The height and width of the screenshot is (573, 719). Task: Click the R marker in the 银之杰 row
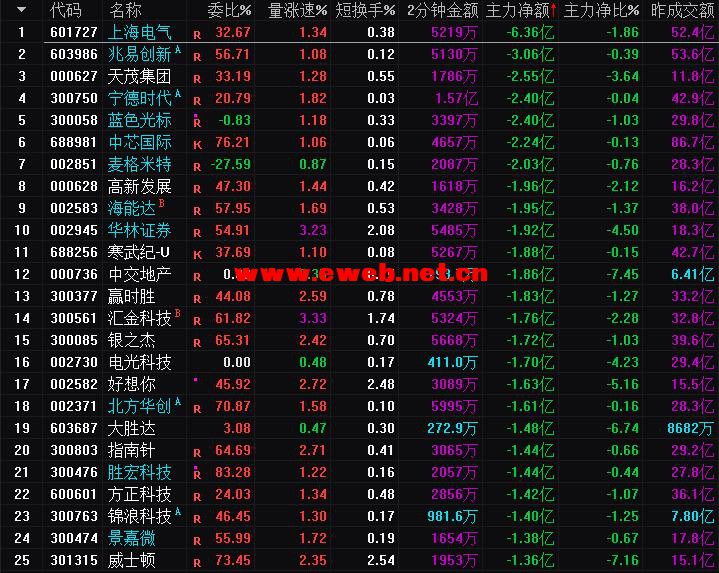[x=197, y=343]
